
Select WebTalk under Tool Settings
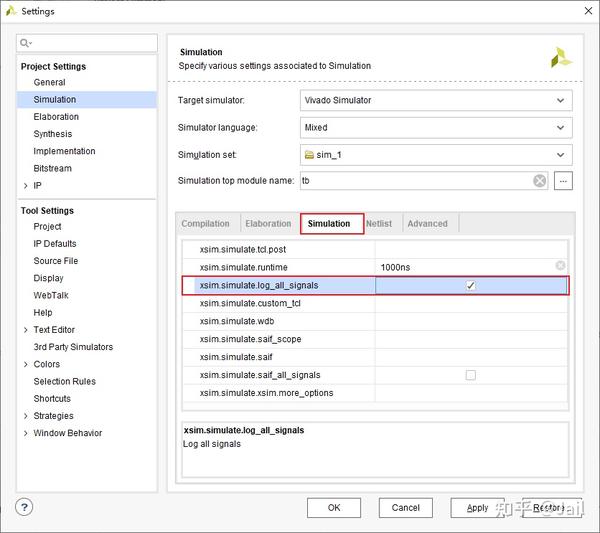point(51,295)
